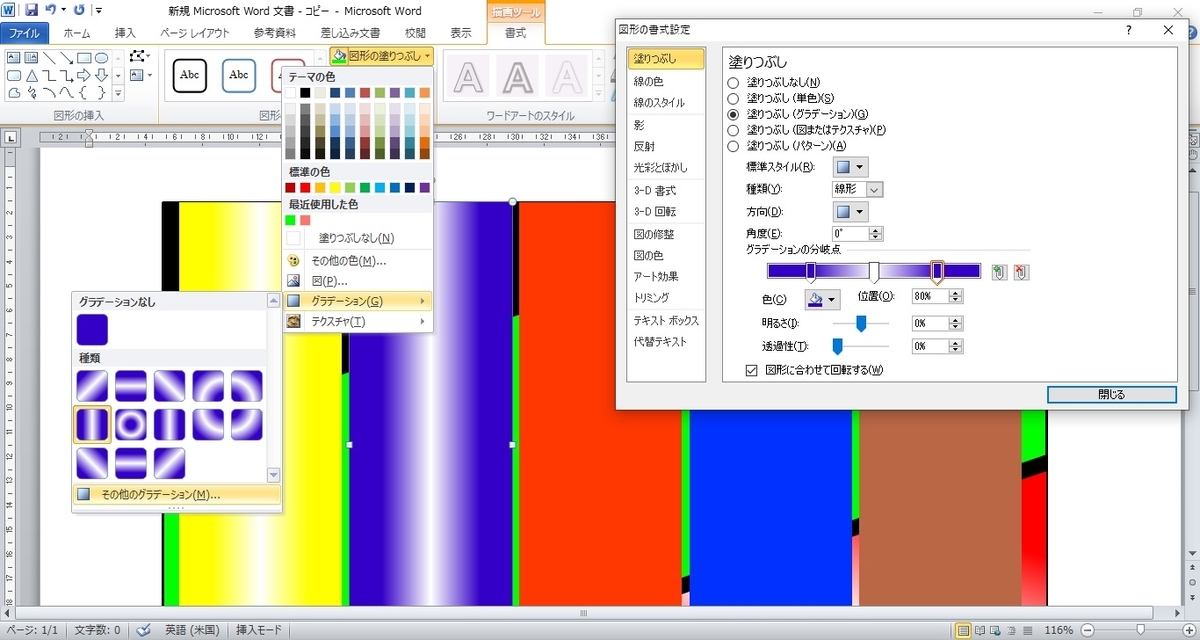Click the 位置(O) position spinner
Viewport: 1200px width, 640px height.
point(955,296)
